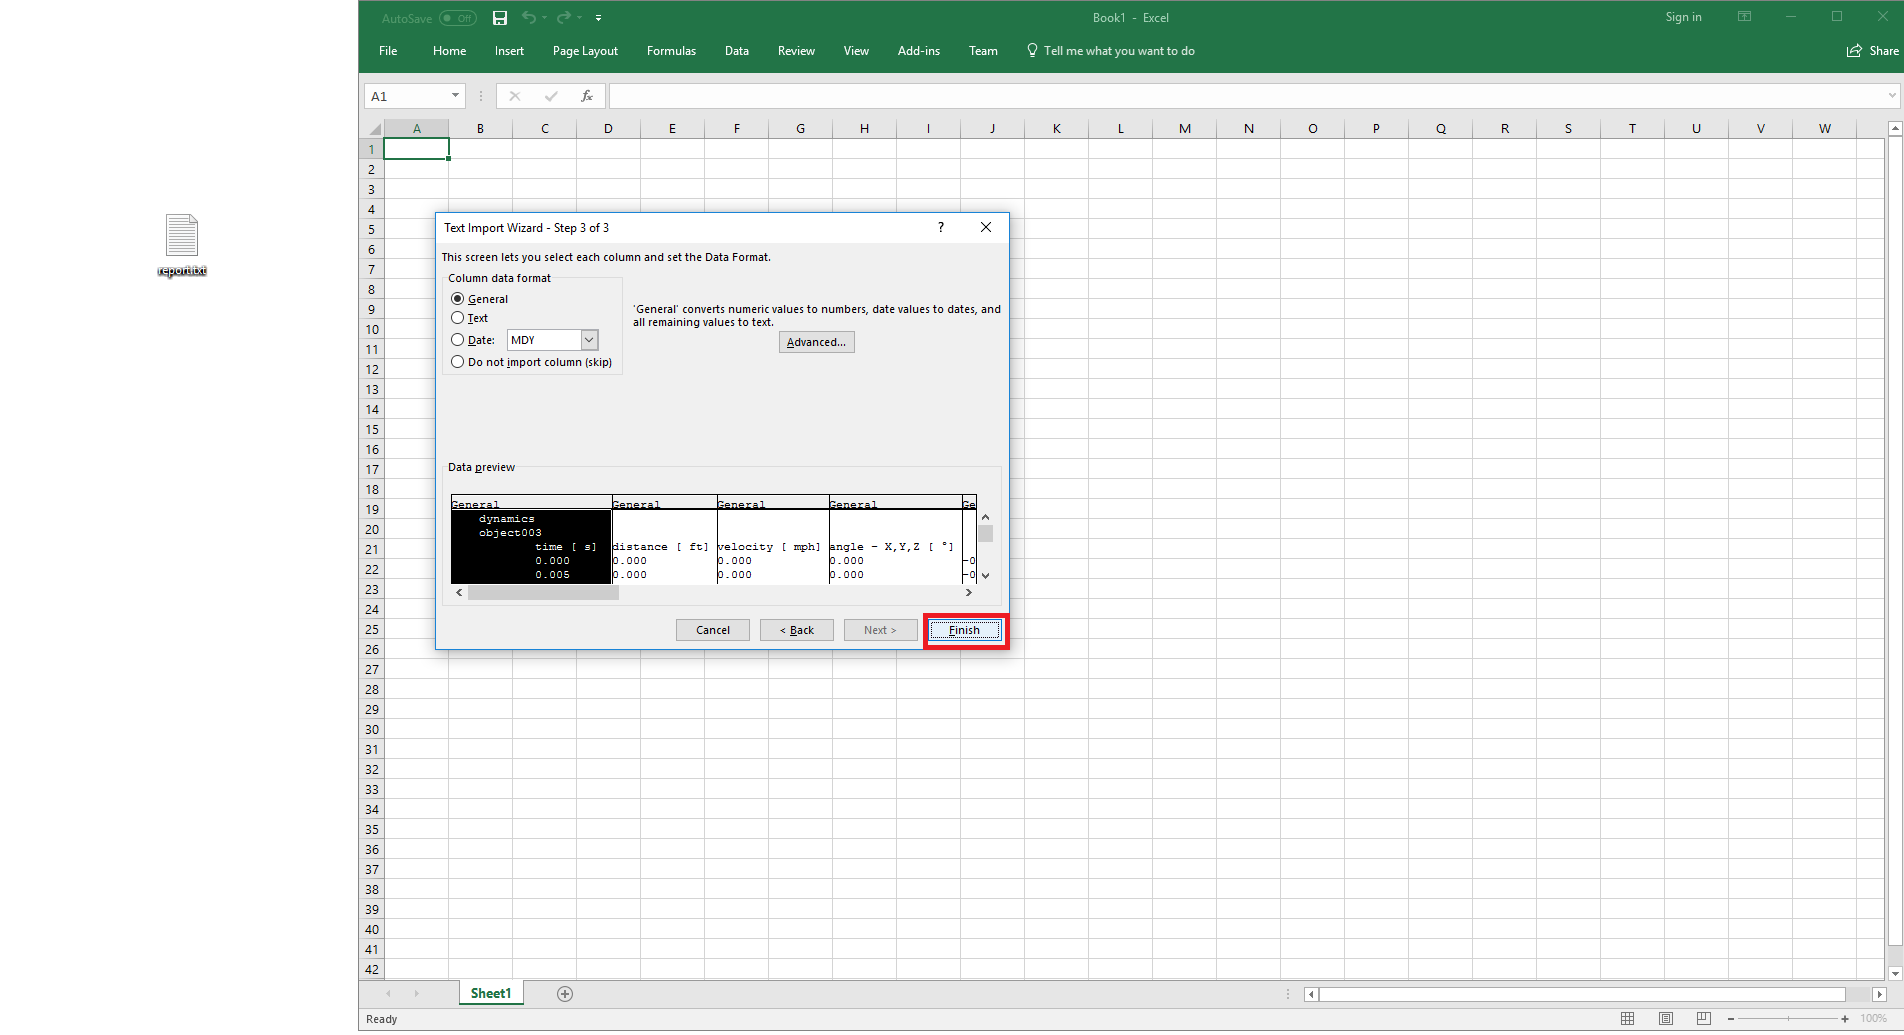Screen dimensions: 1904x1035
Task: Click the Sign in link
Action: click(x=1683, y=17)
